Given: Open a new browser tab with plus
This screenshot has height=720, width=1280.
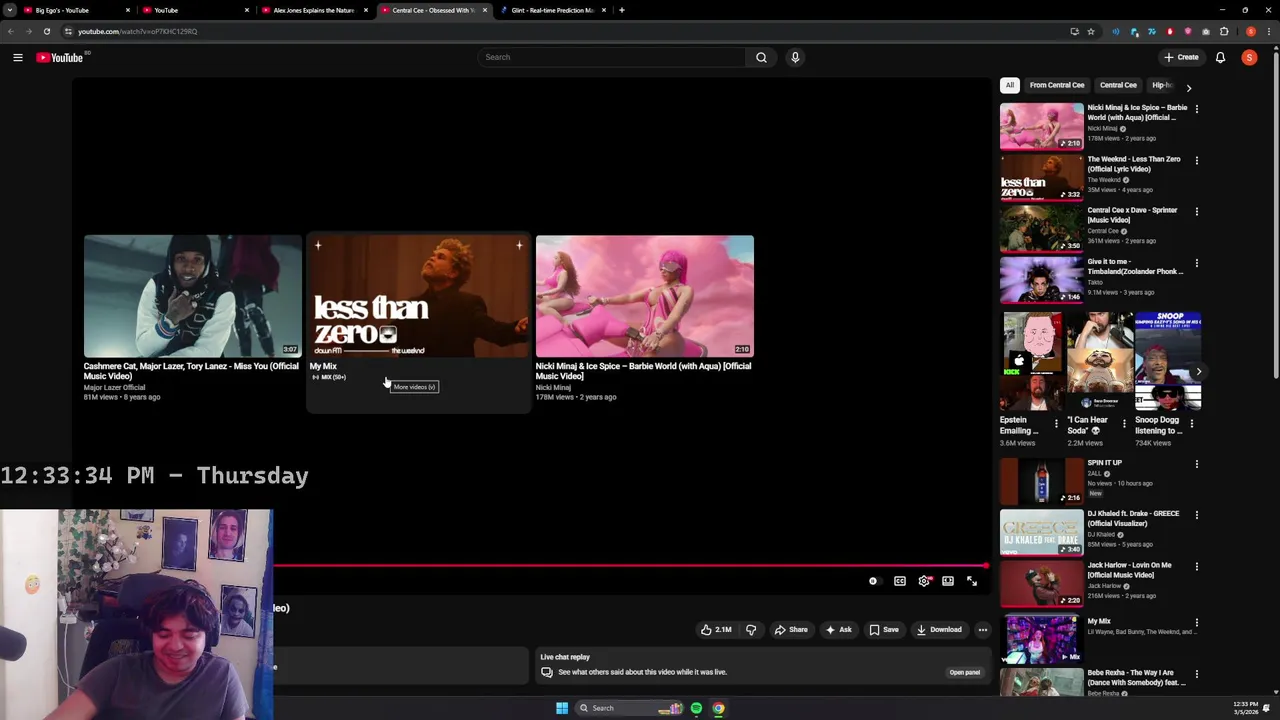Looking at the screenshot, I should pyautogui.click(x=621, y=10).
